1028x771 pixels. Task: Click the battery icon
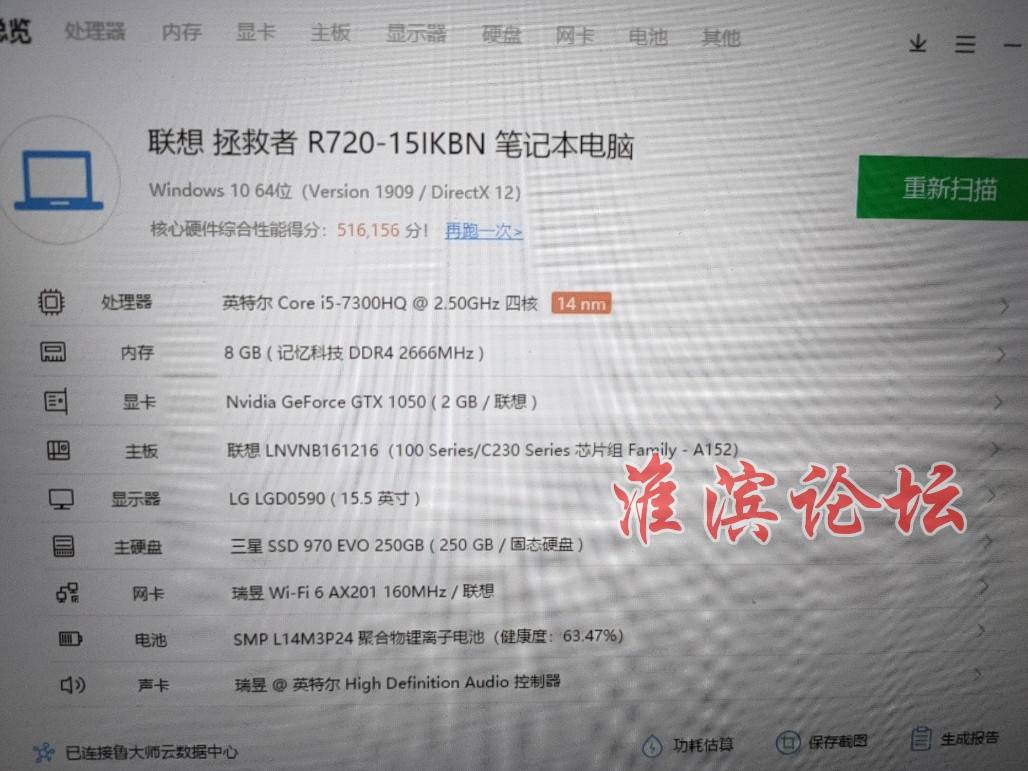[x=70, y=639]
